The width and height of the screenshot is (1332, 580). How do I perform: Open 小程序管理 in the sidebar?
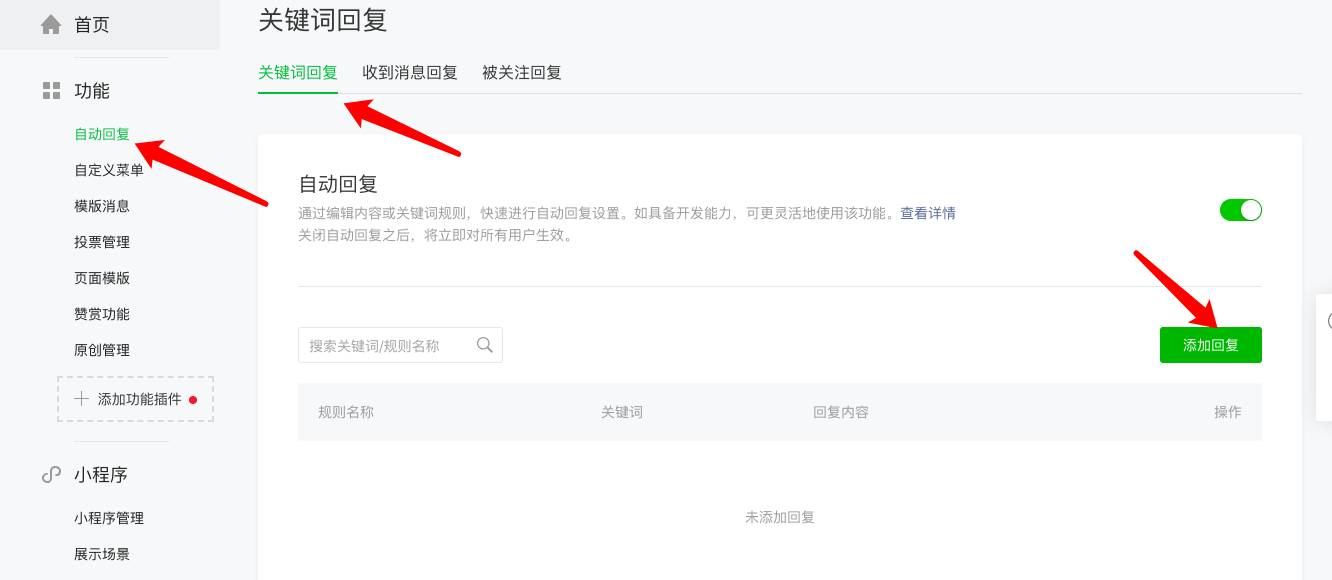[109, 518]
